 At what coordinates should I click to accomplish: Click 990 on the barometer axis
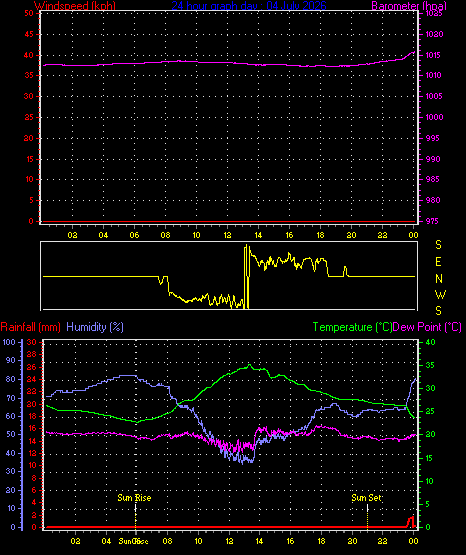coord(433,159)
